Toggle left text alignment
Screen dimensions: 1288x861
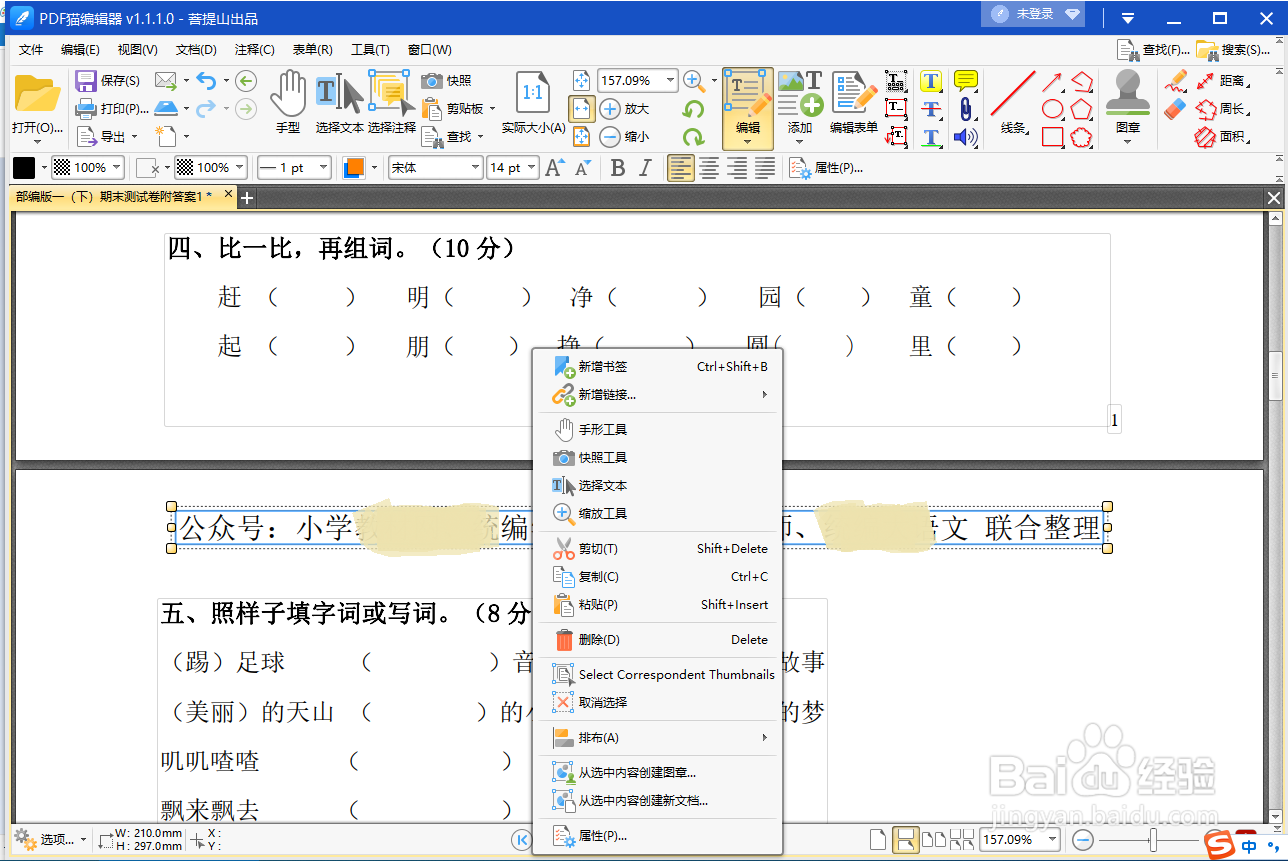(x=681, y=168)
